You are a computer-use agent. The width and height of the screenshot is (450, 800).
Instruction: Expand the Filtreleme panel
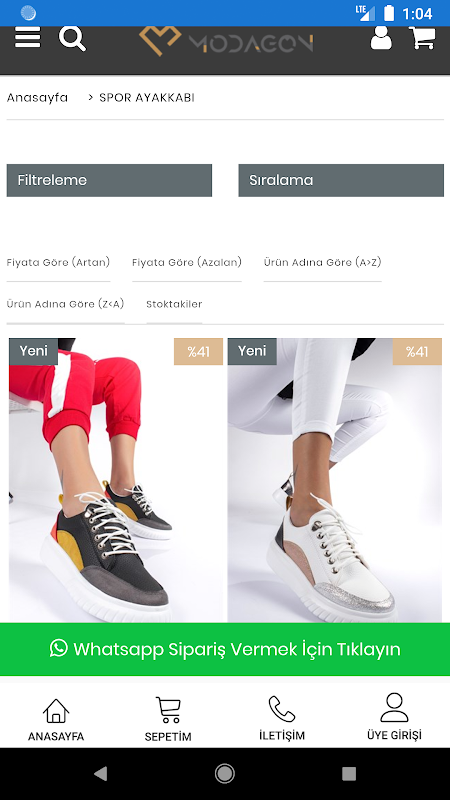[109, 180]
